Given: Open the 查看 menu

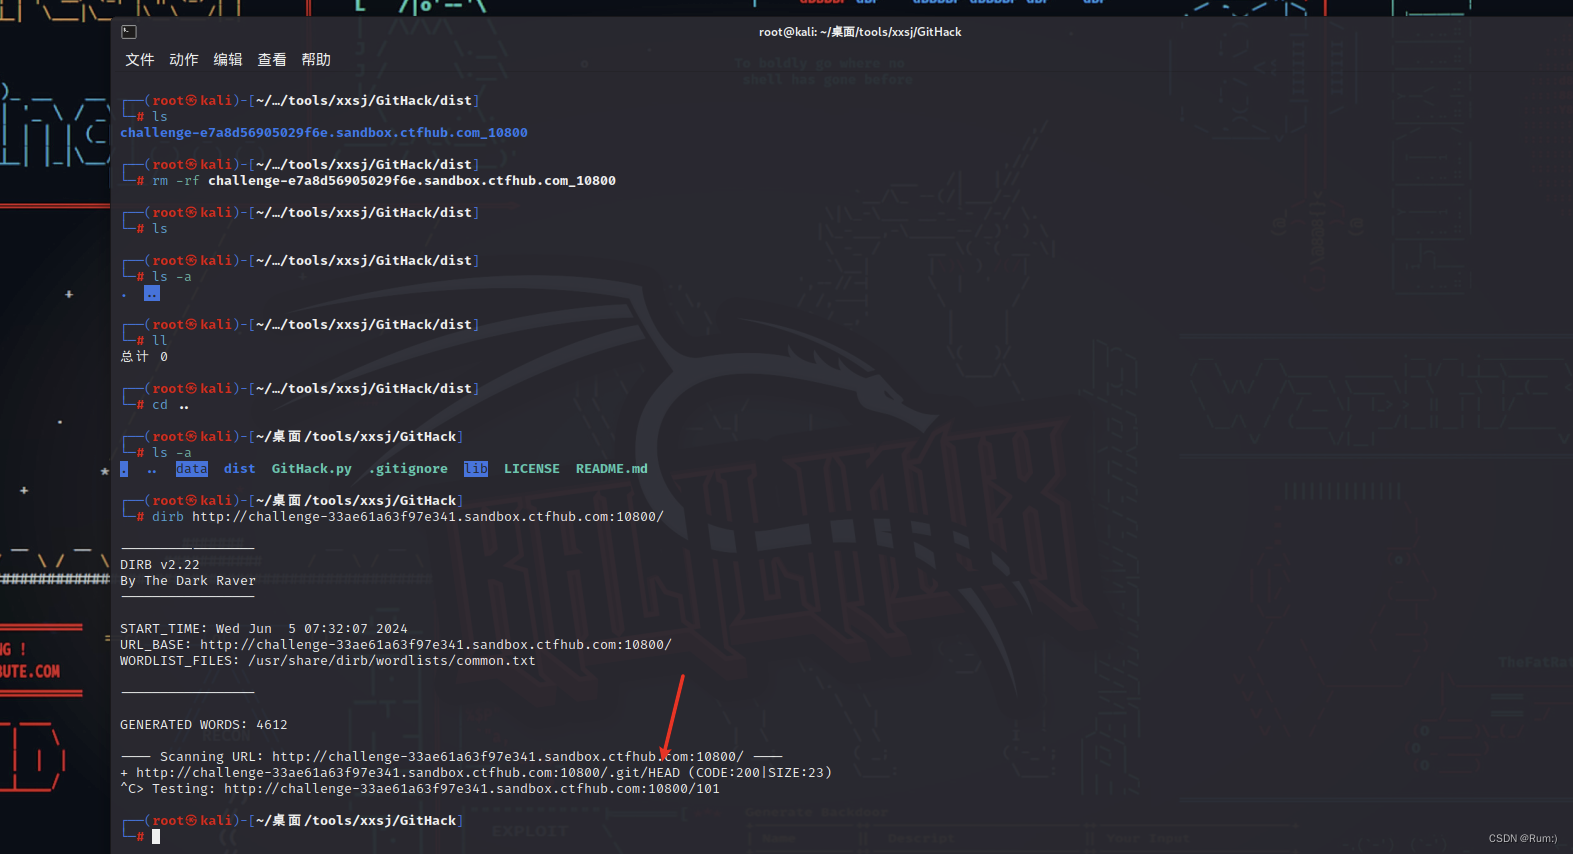Looking at the screenshot, I should click(272, 60).
